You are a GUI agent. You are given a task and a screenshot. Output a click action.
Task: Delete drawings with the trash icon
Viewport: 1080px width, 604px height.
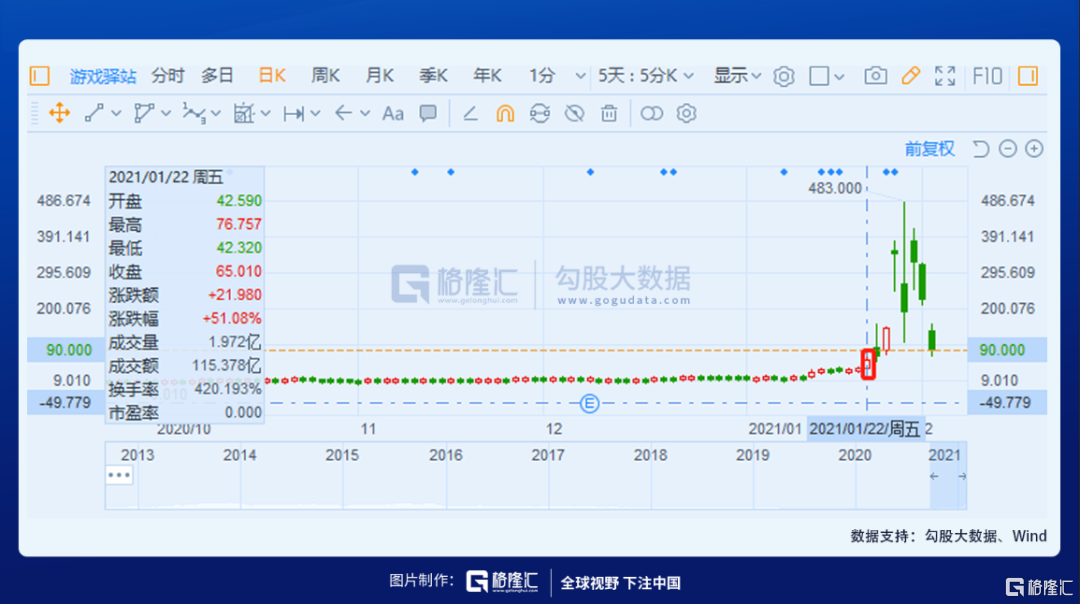tap(609, 114)
